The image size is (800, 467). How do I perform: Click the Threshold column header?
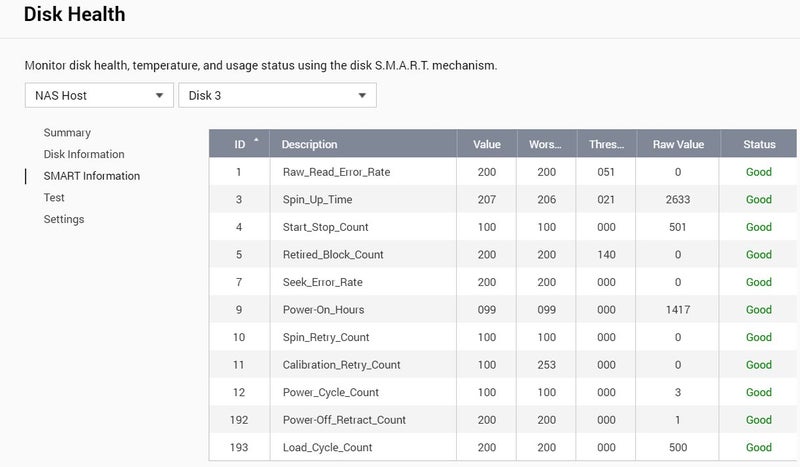coord(606,144)
